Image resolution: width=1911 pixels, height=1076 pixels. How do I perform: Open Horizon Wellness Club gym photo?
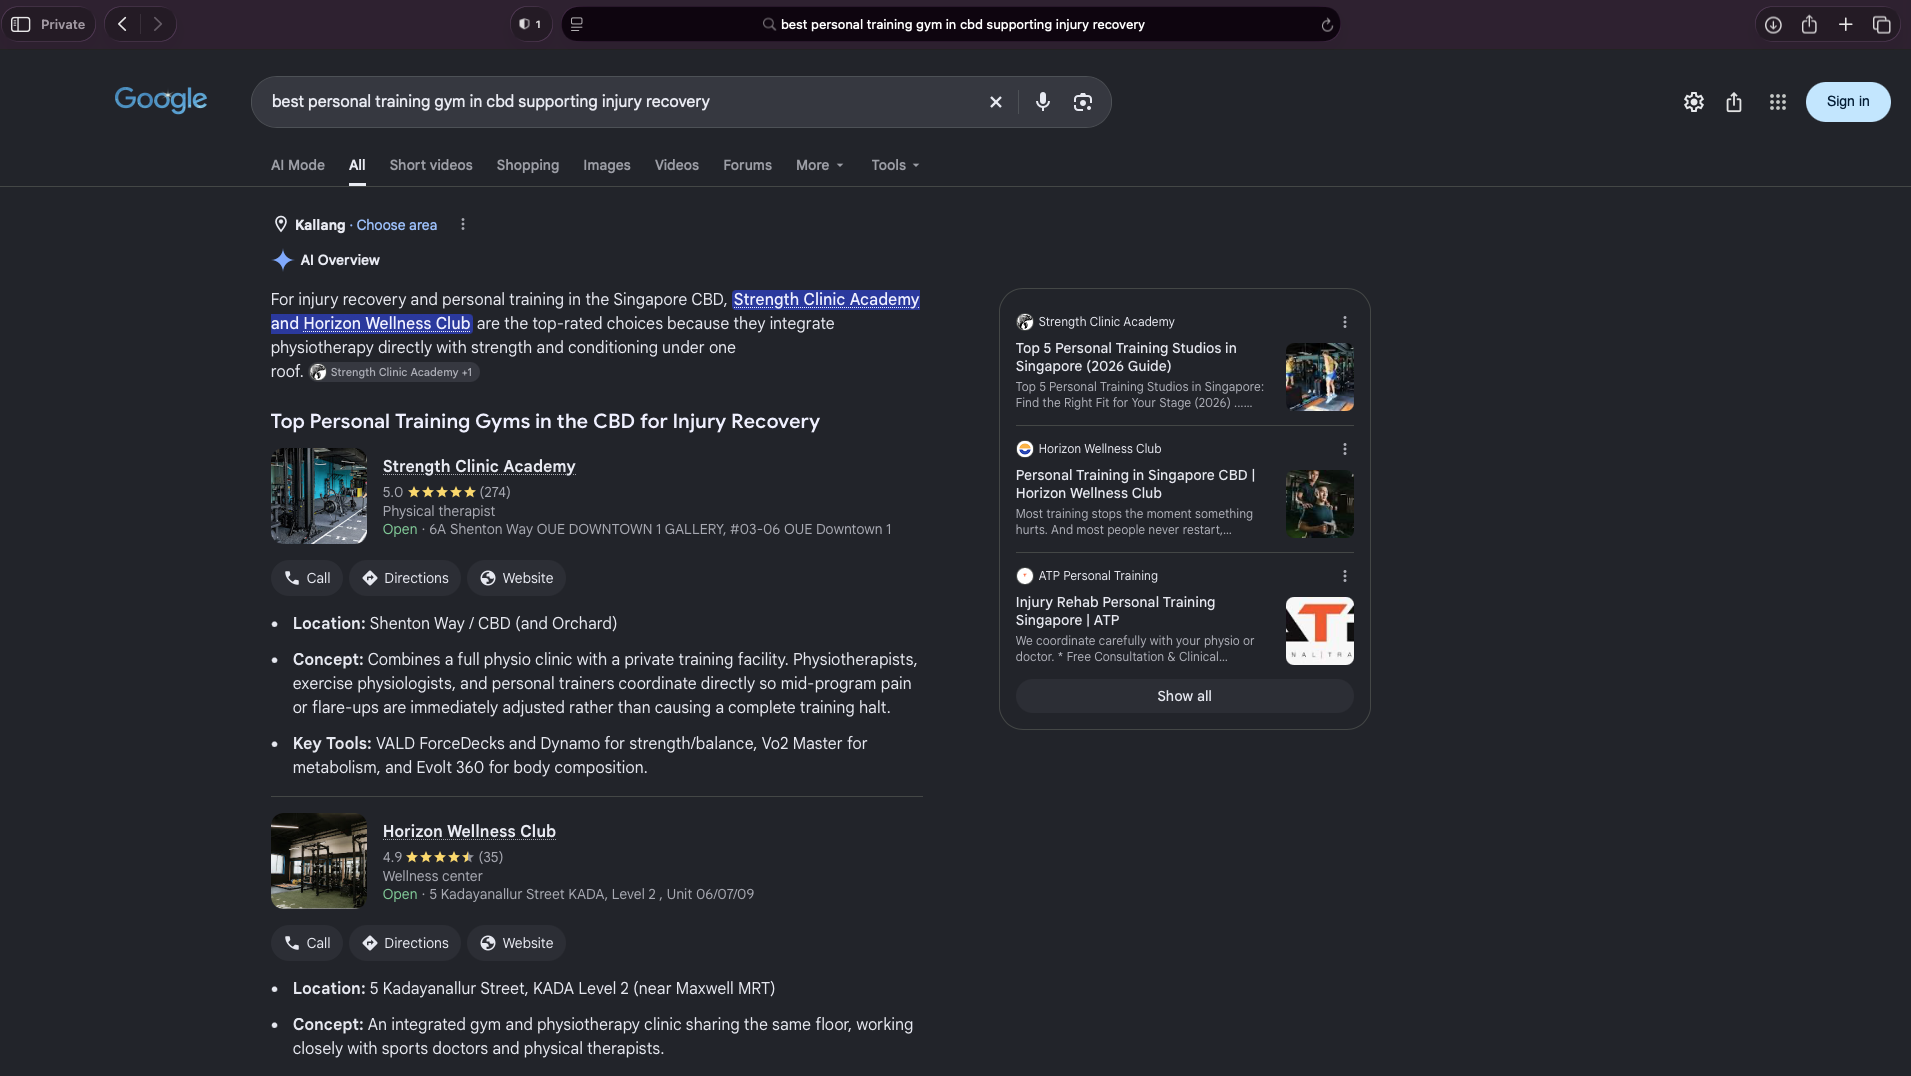(318, 861)
